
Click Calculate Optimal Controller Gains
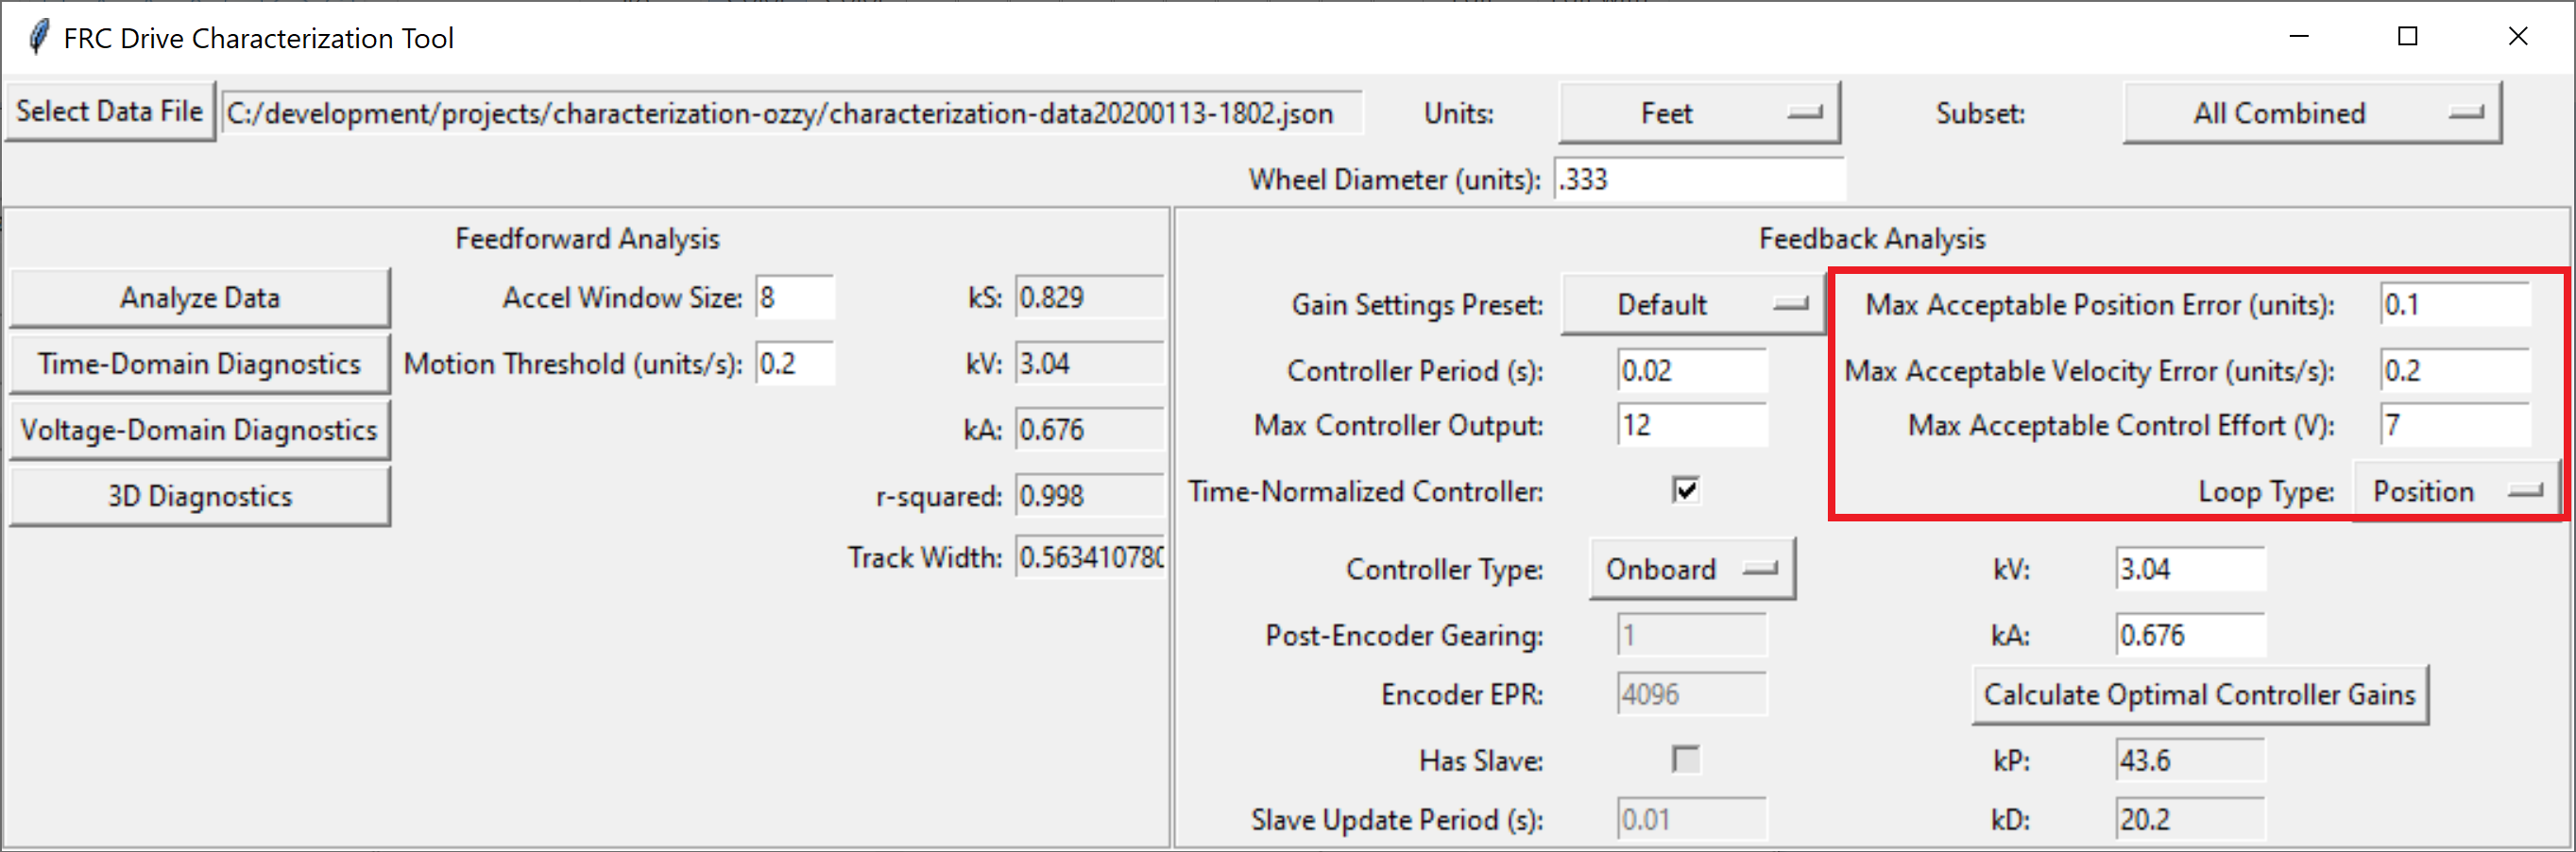[2199, 694]
